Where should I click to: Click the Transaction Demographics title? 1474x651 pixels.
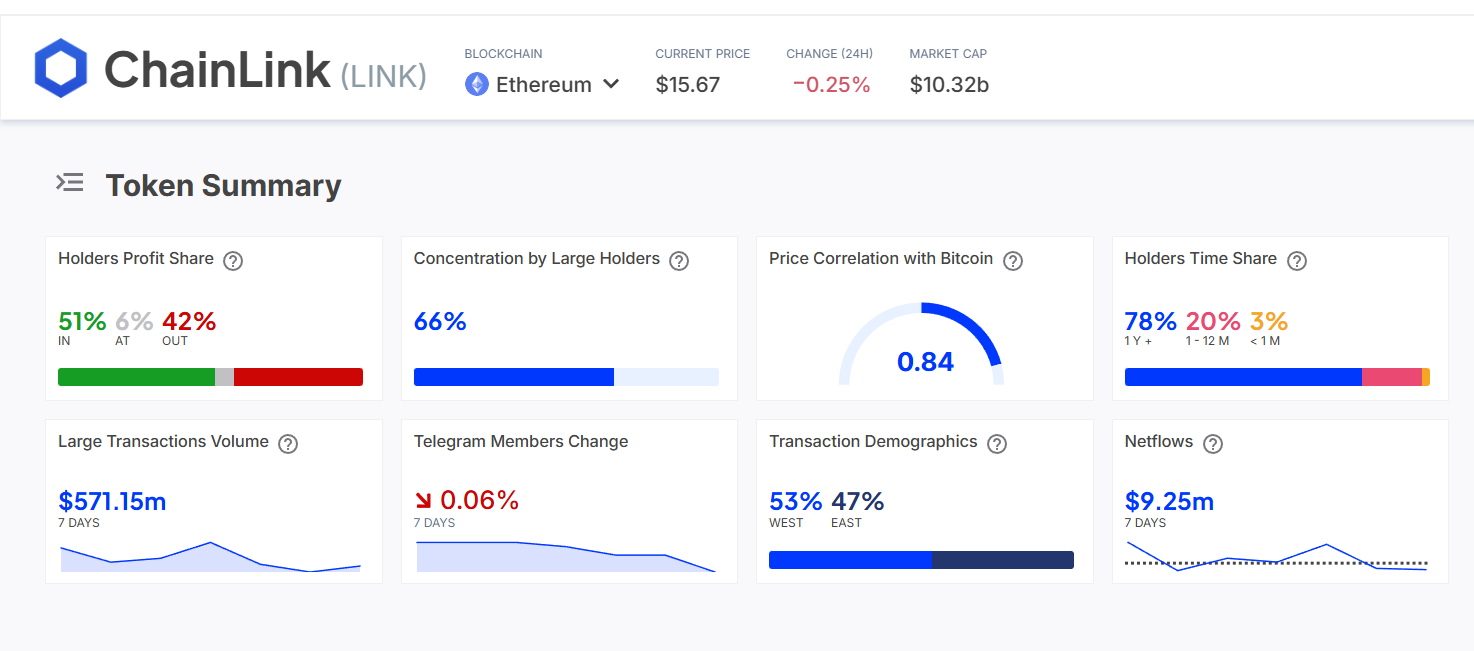[x=873, y=442]
